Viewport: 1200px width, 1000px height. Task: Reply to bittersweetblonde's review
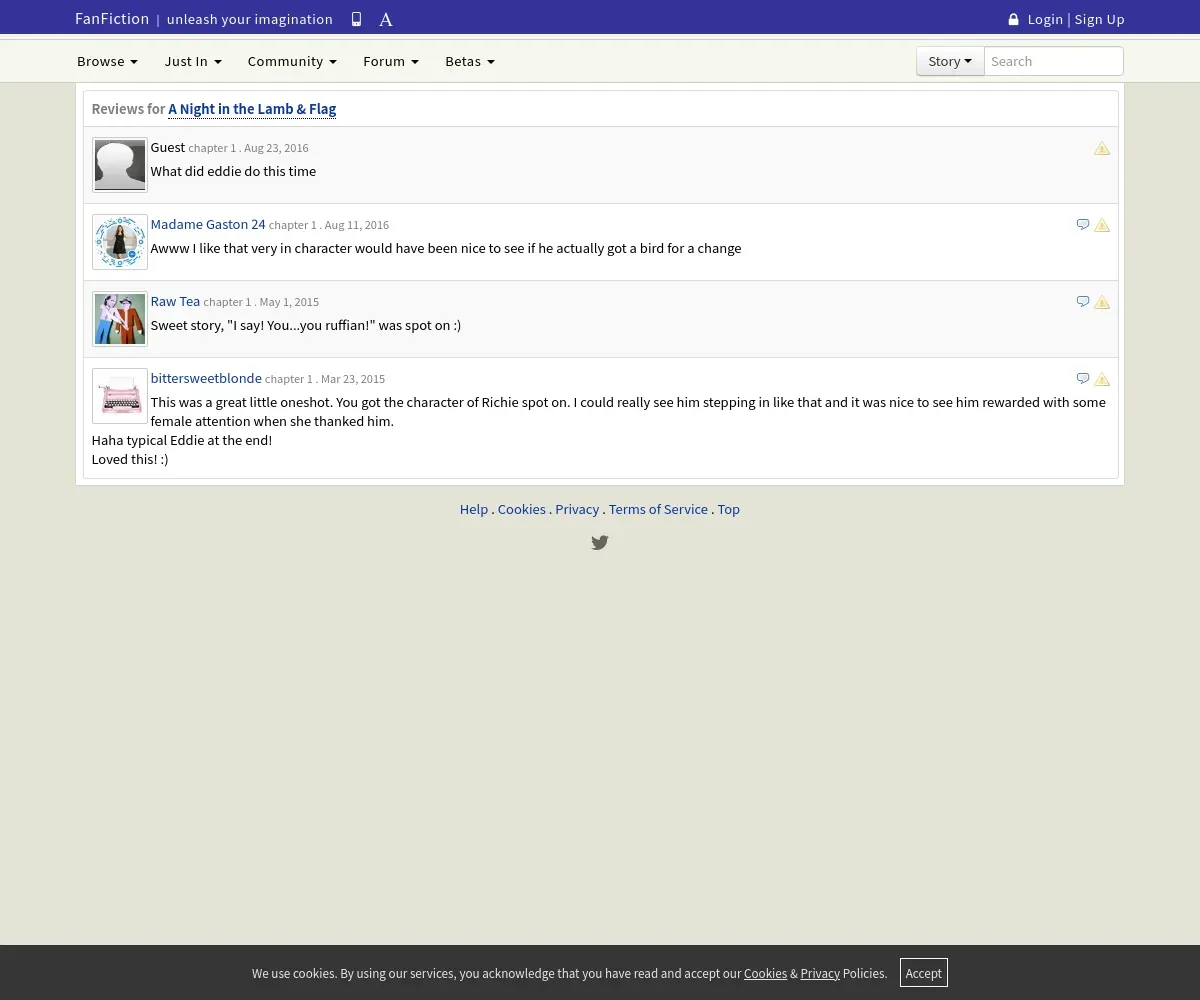[1083, 379]
